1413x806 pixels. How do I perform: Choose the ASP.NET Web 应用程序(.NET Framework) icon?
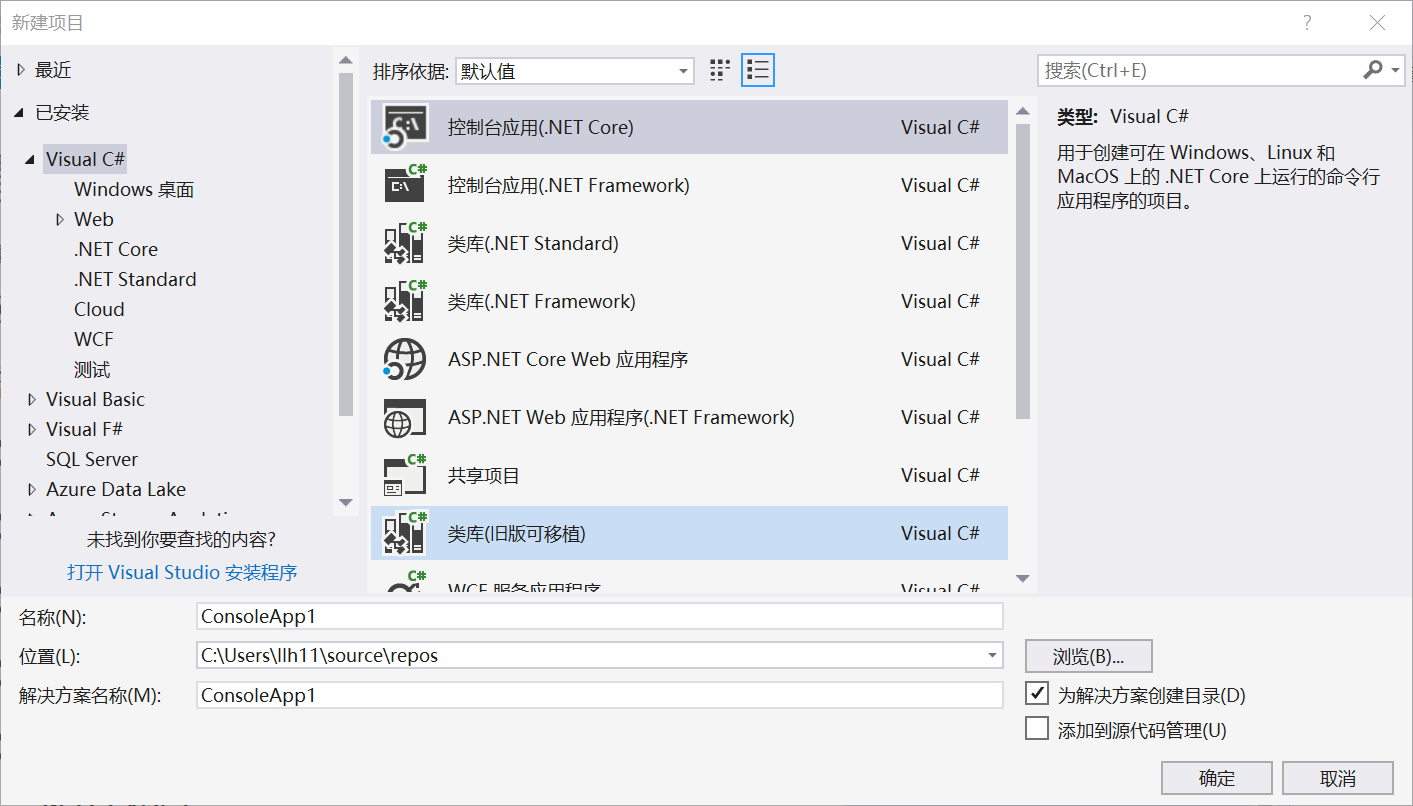click(x=406, y=417)
